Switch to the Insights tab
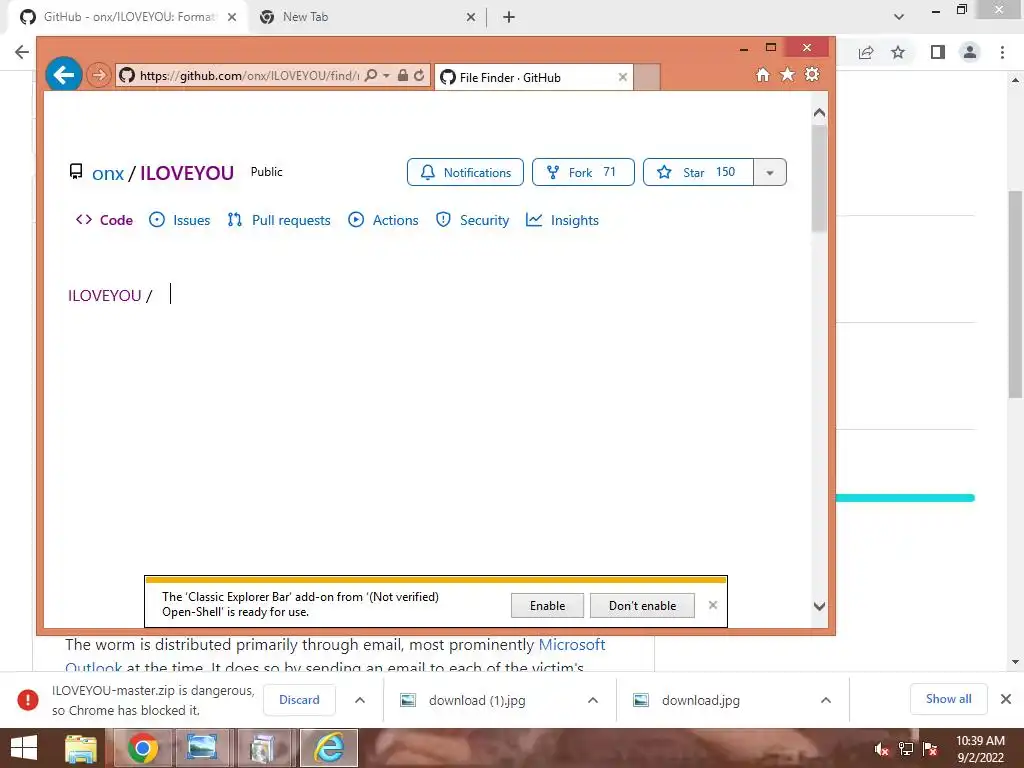Image resolution: width=1024 pixels, height=768 pixels. [562, 220]
